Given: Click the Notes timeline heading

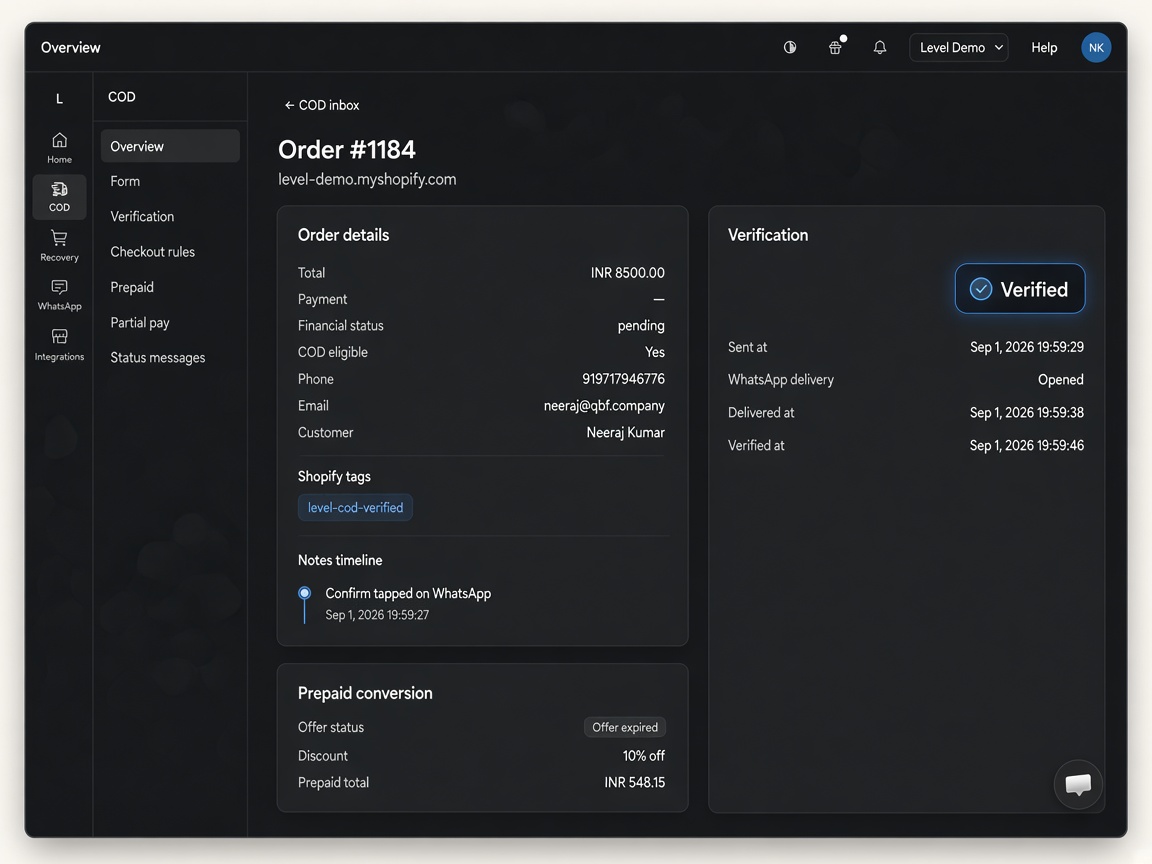Looking at the screenshot, I should (340, 561).
